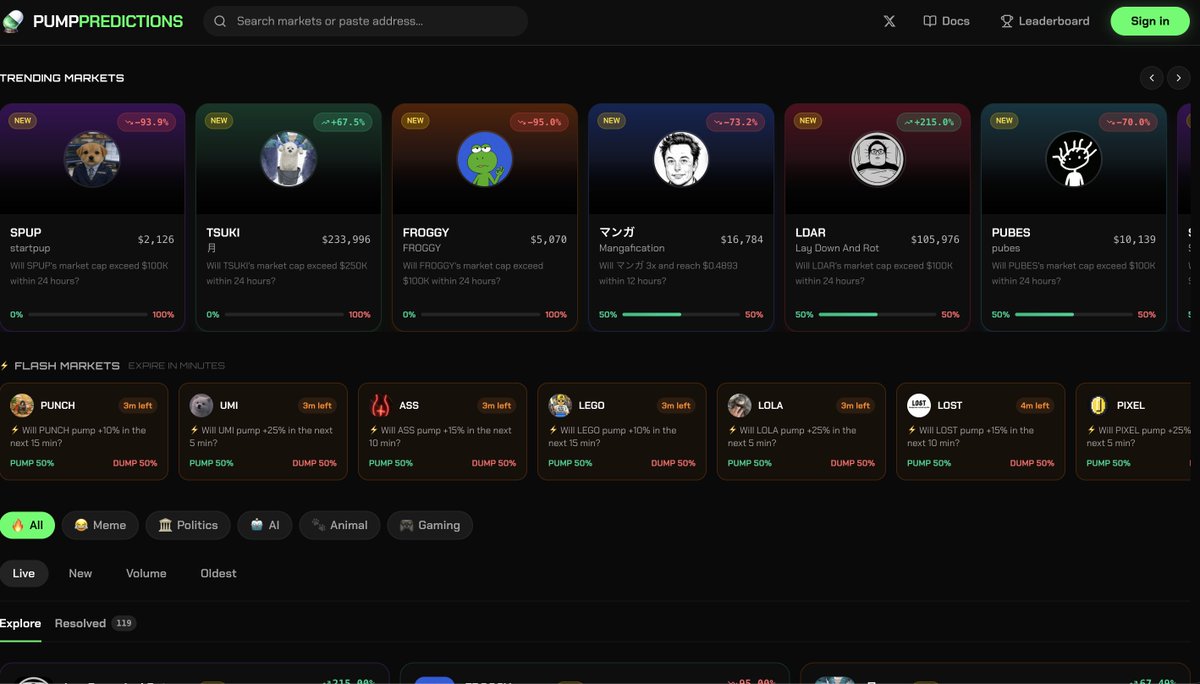Click the FROGGY $5,070 market cap
This screenshot has height=684, width=1200.
point(549,240)
